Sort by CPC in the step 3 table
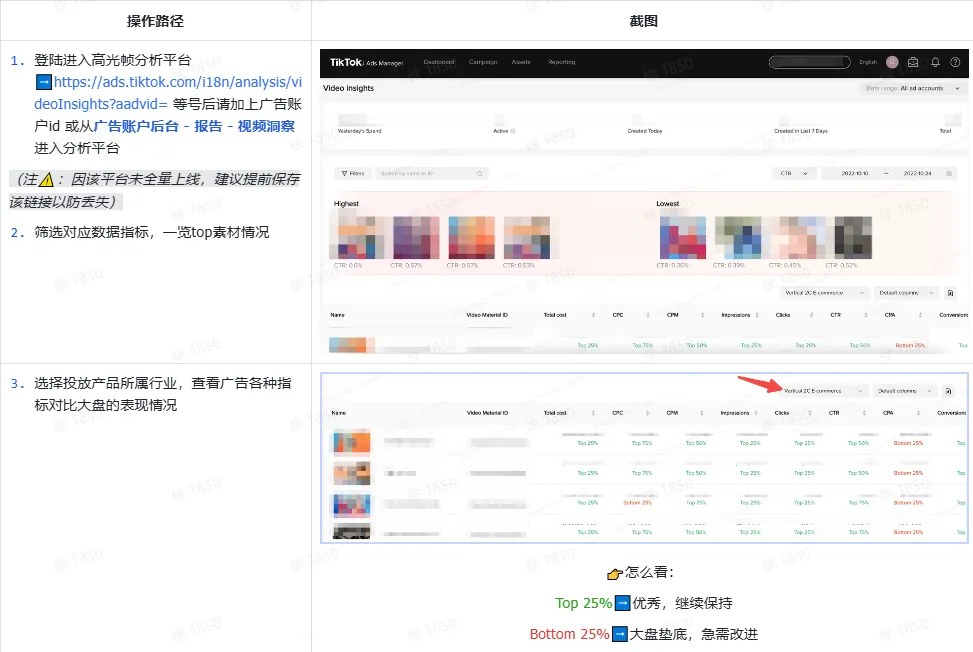Screen dimensions: 973x652 [647, 413]
